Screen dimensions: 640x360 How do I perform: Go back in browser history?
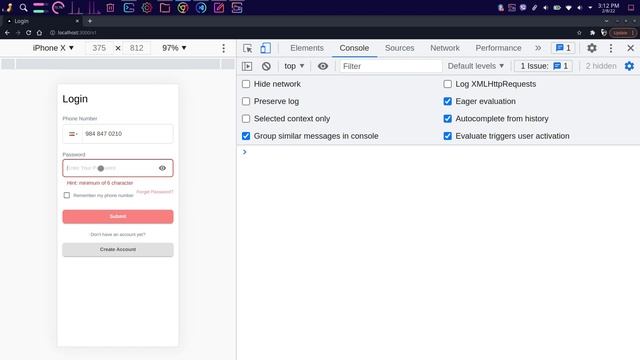[x=7, y=33]
